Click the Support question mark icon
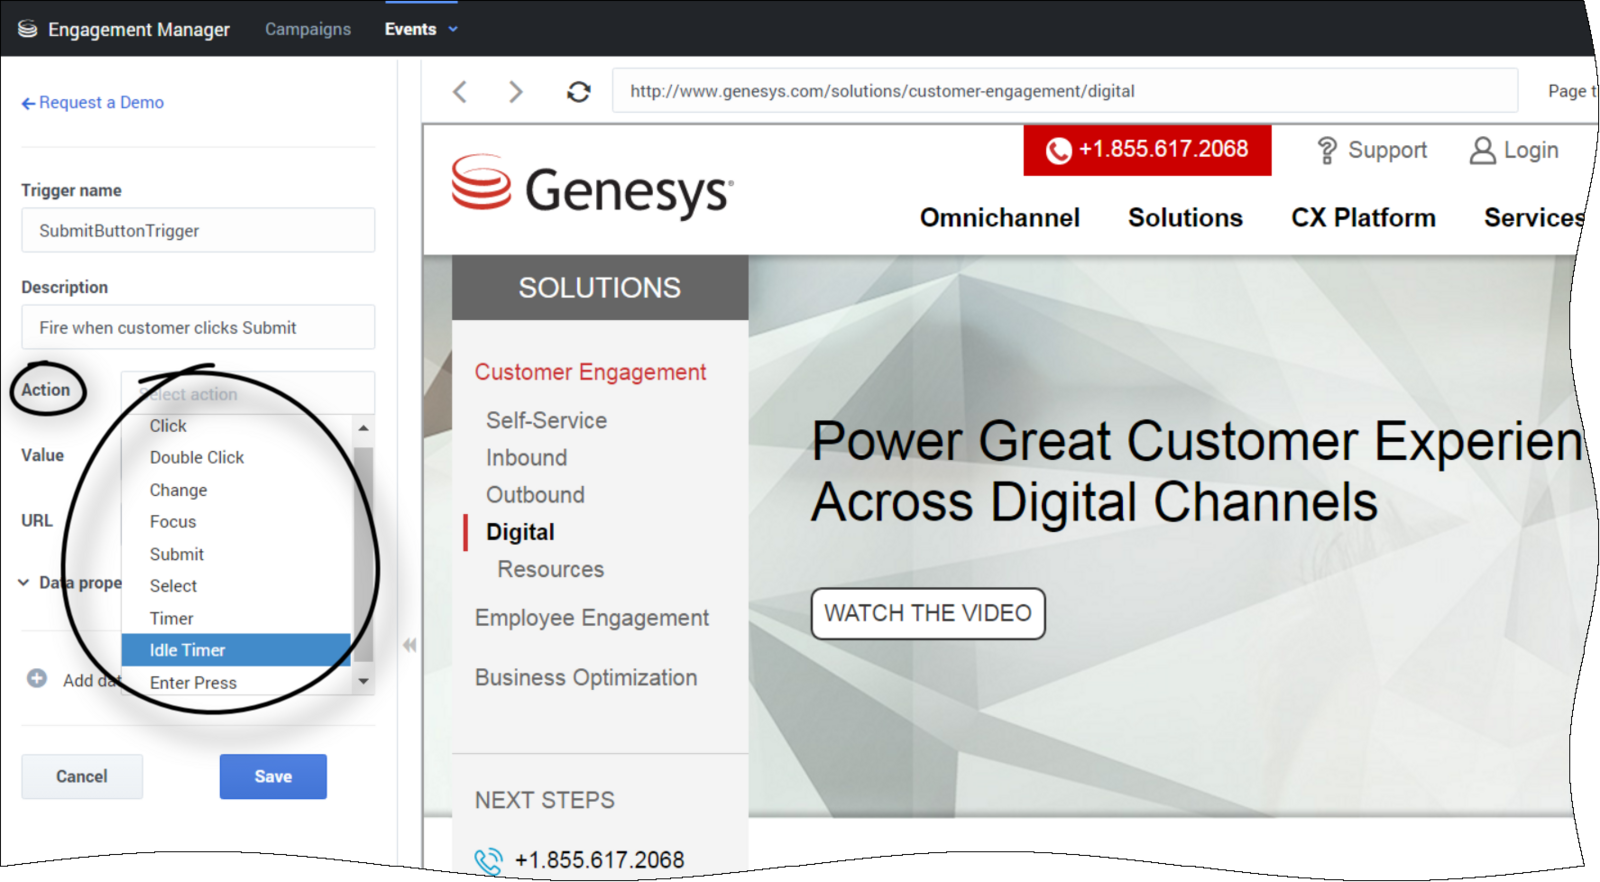 pos(1327,150)
